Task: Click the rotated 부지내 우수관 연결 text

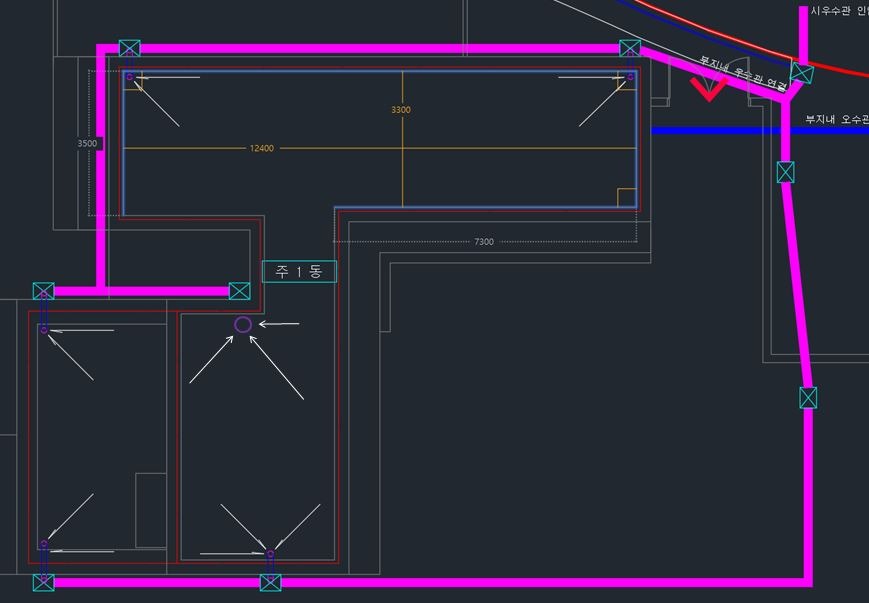Action: tap(742, 76)
